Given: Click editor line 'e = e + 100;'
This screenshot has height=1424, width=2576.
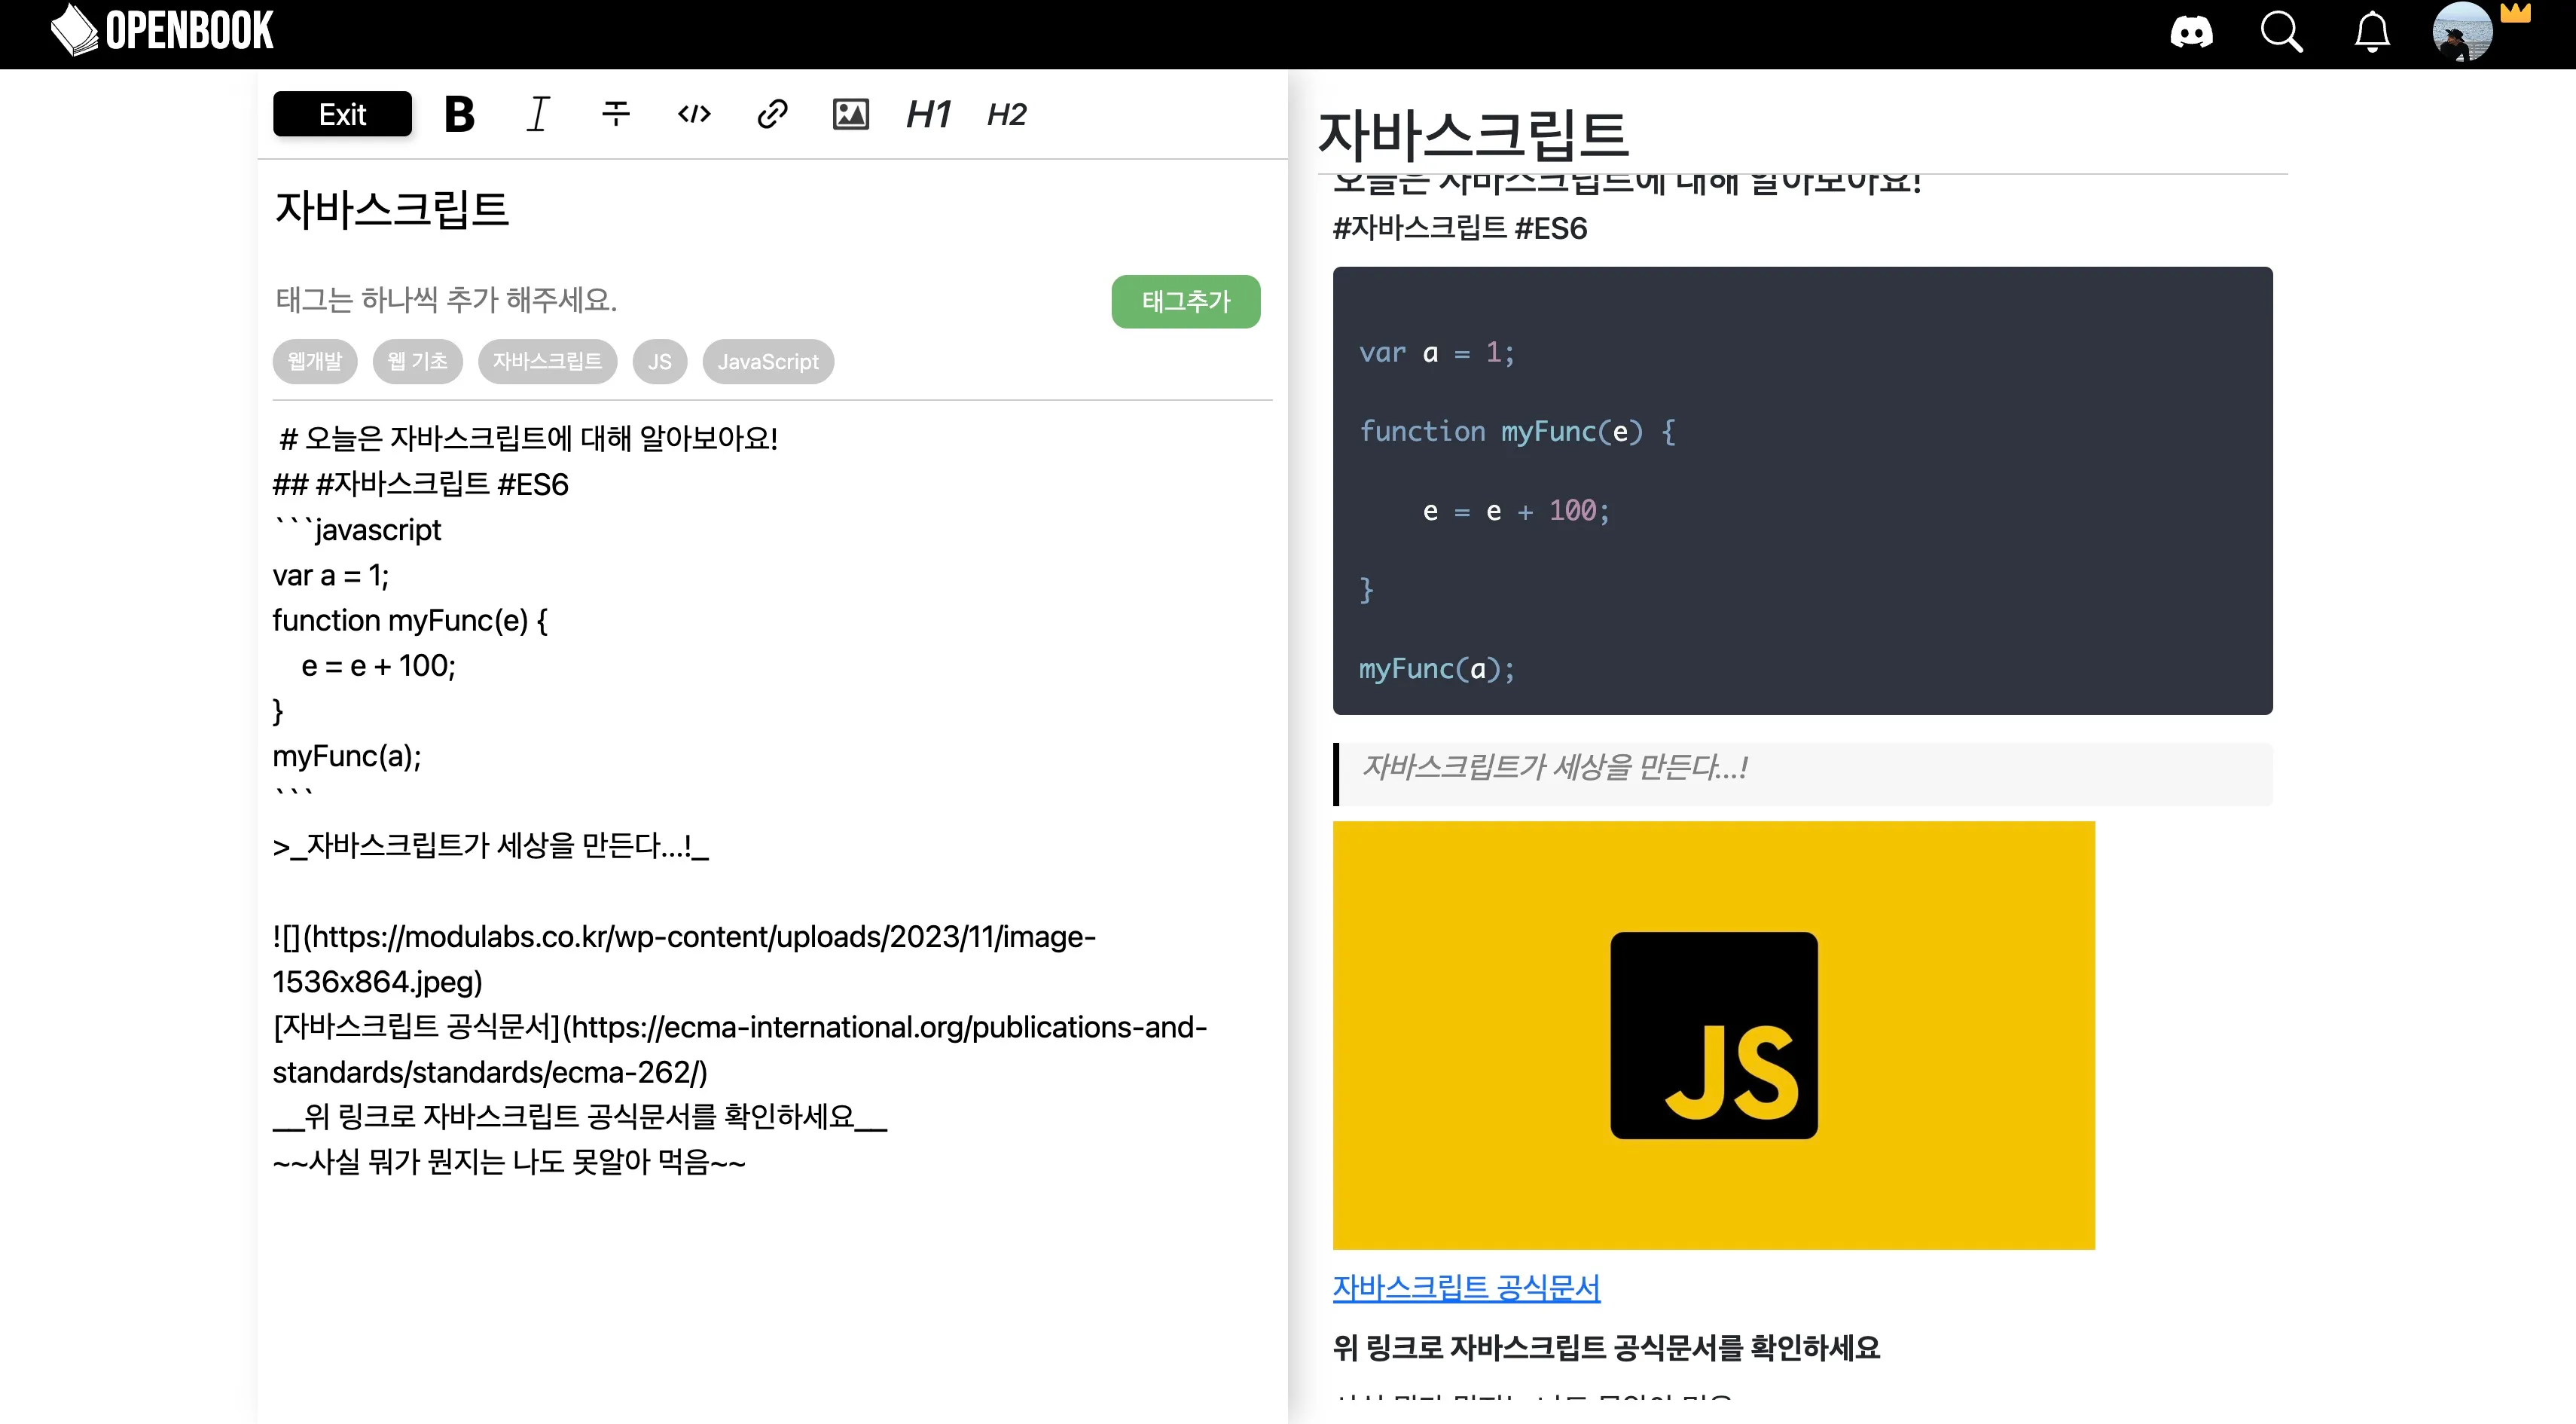Looking at the screenshot, I should click(378, 666).
